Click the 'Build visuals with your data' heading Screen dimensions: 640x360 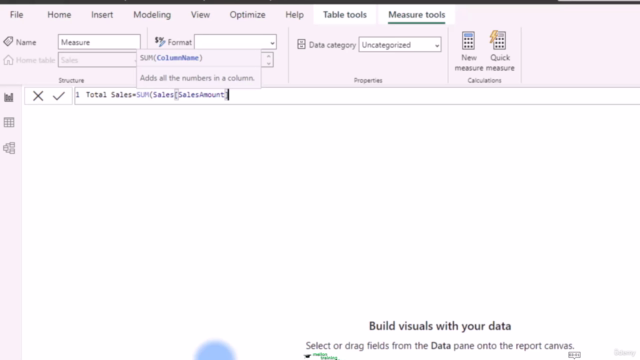(x=440, y=326)
